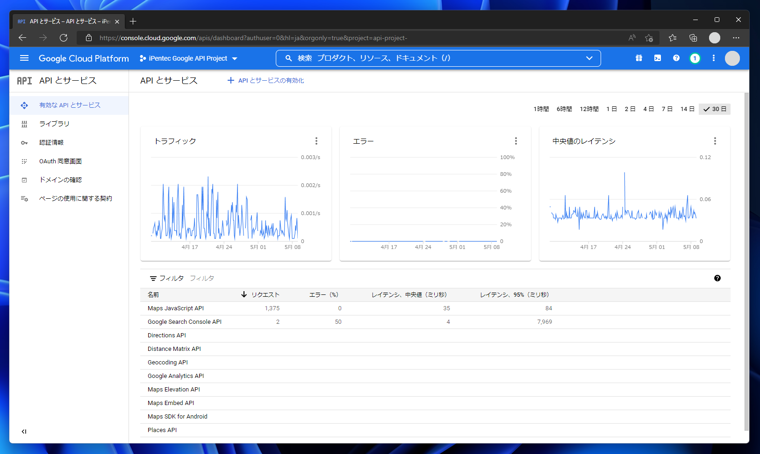
Task: Select the 4日 time range
Action: 649,109
